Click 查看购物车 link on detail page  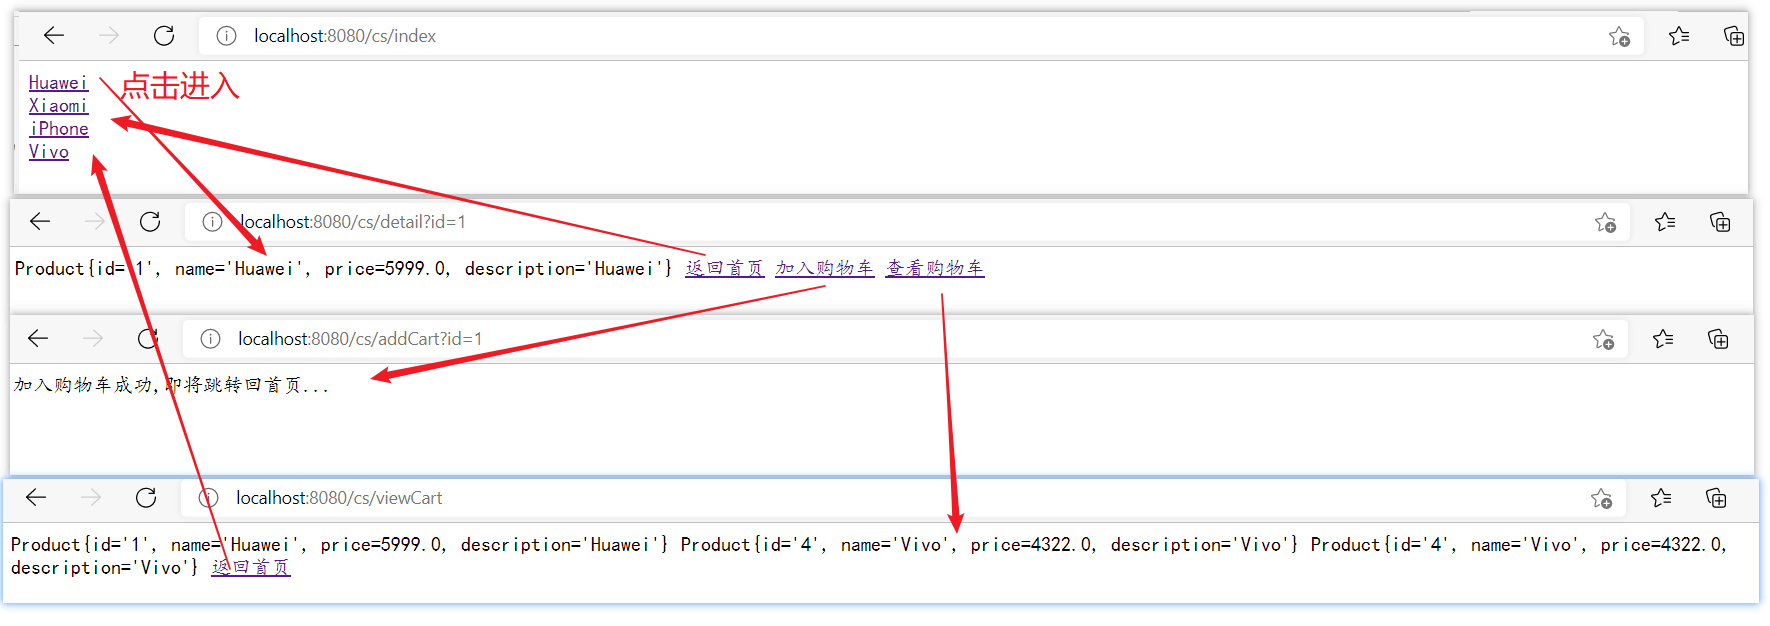point(934,268)
